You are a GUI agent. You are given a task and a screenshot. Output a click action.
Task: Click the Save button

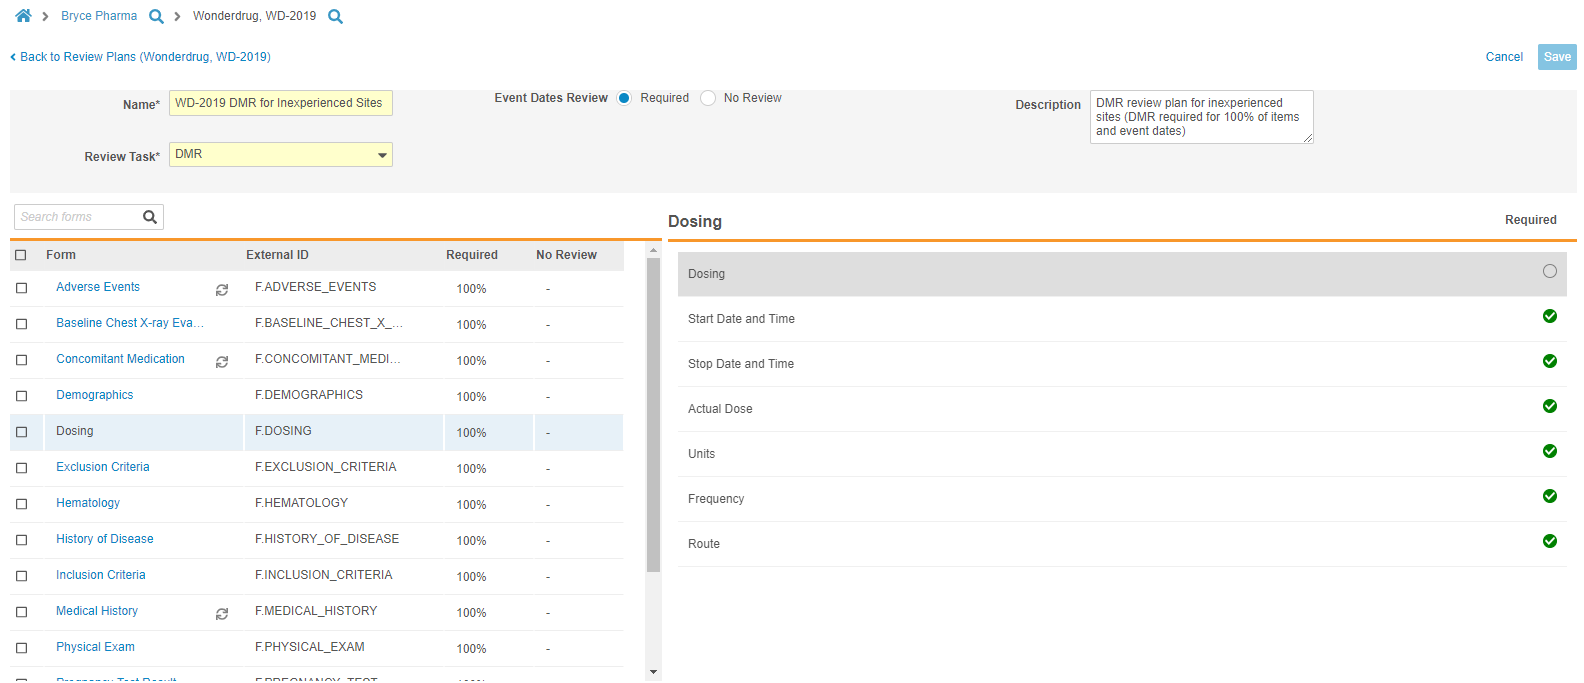(x=1556, y=57)
